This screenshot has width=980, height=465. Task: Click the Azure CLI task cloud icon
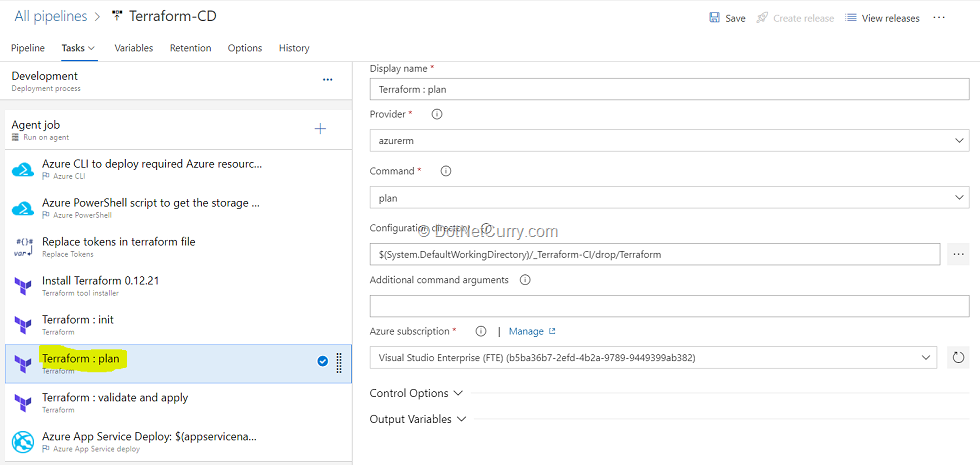[x=22, y=169]
